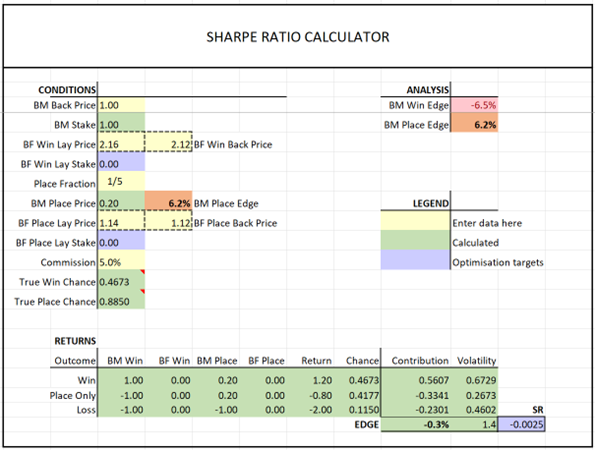Select the BM Back Price input cell
The height and width of the screenshot is (450, 595).
pos(121,105)
